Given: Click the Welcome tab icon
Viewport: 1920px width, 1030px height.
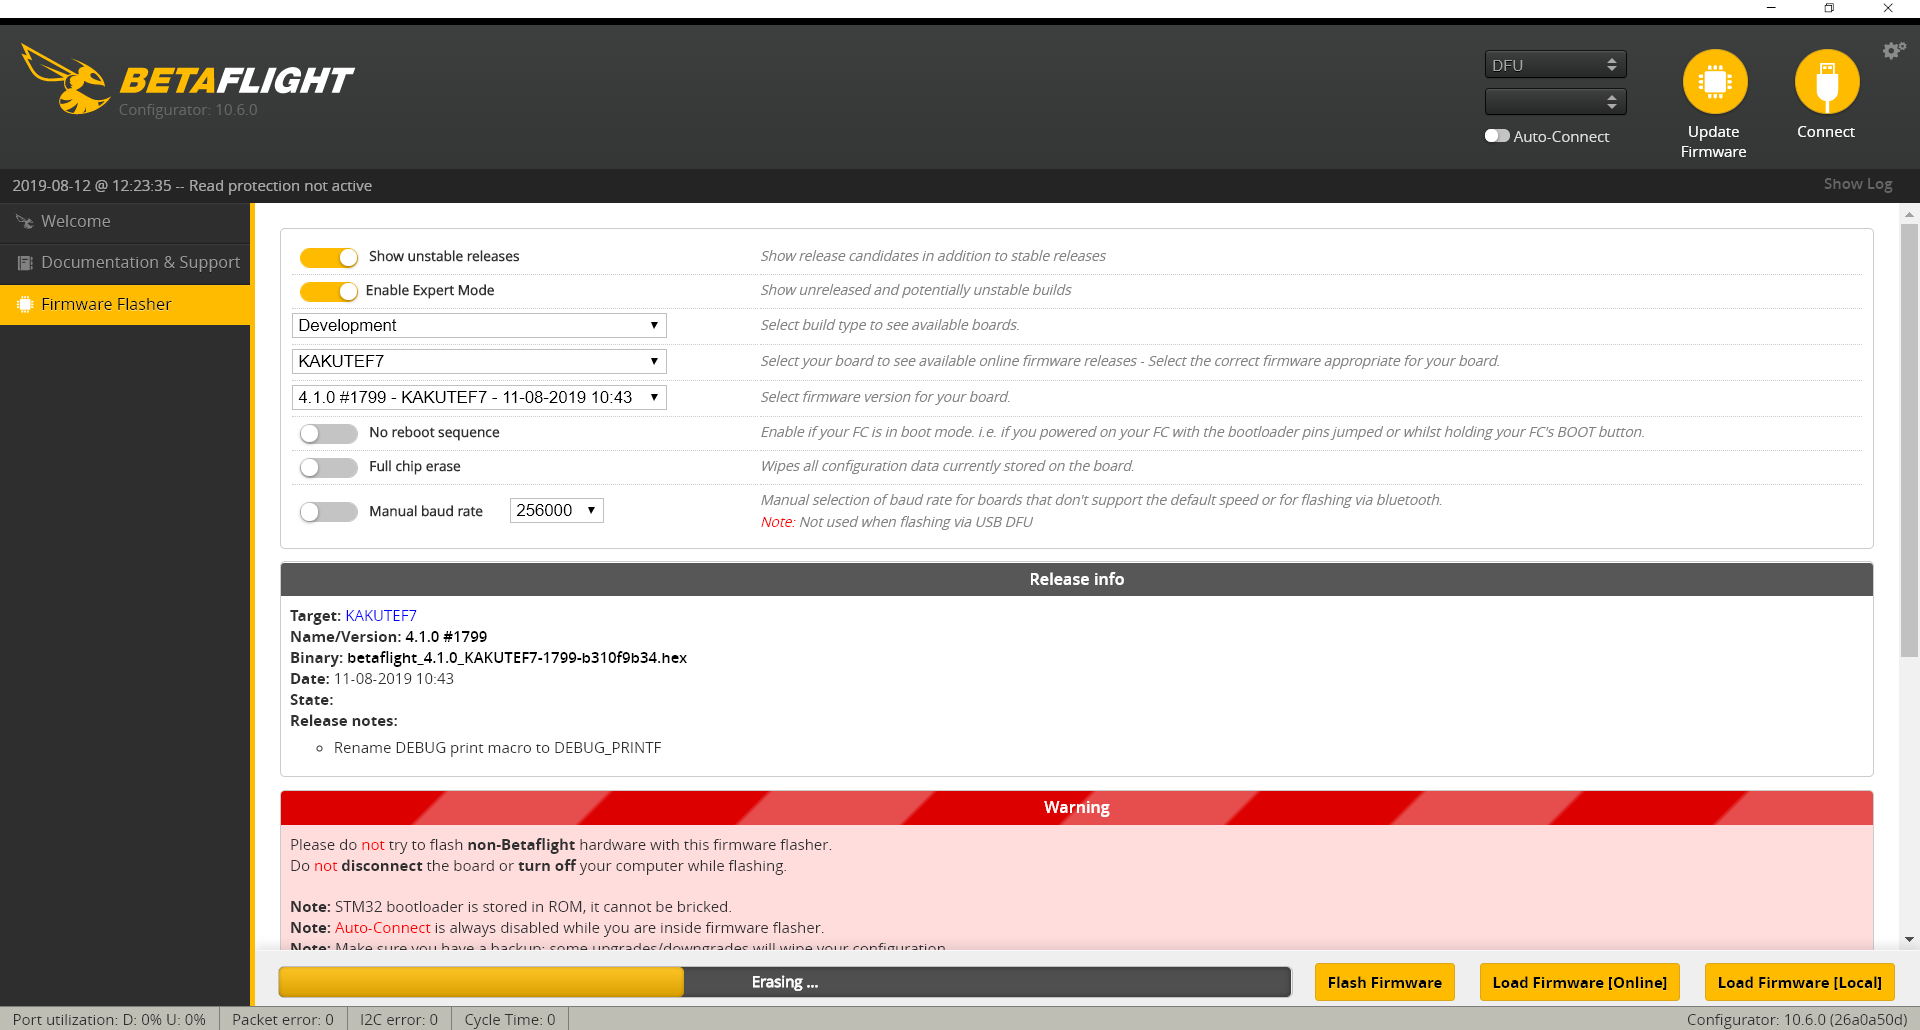Looking at the screenshot, I should coord(25,222).
